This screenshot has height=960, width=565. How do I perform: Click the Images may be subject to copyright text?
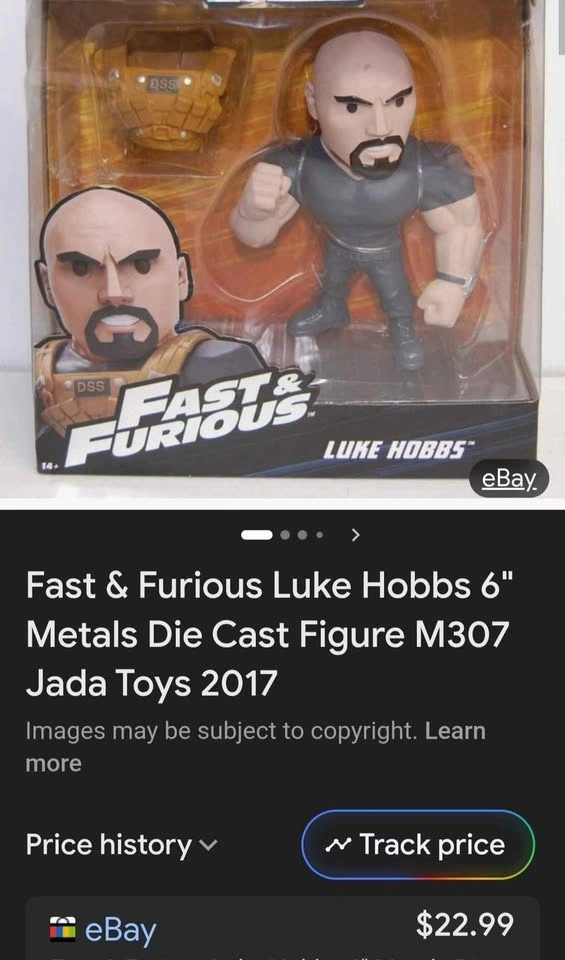click(222, 731)
